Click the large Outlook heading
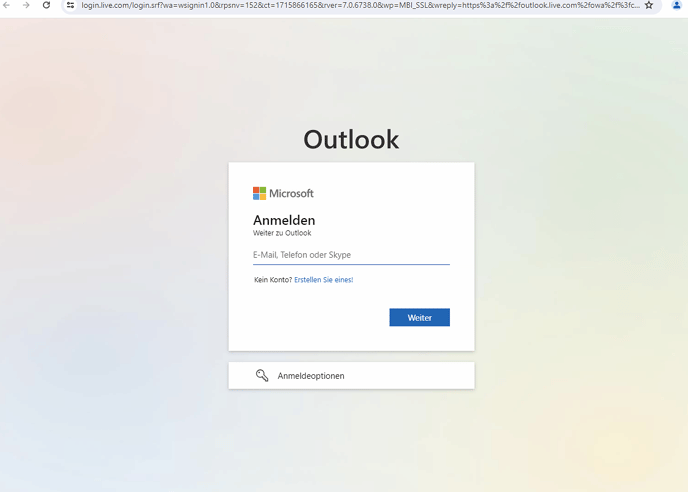Screen dimensions: 688x492 tap(351, 139)
